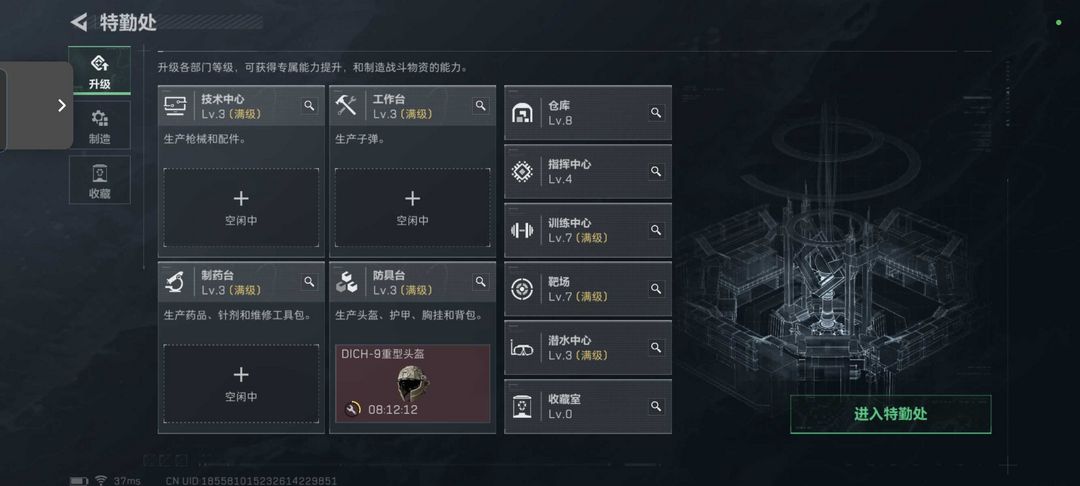Image resolution: width=1080 pixels, height=486 pixels.
Task: Open the magnifier on 技术中心 card
Action: pos(309,105)
